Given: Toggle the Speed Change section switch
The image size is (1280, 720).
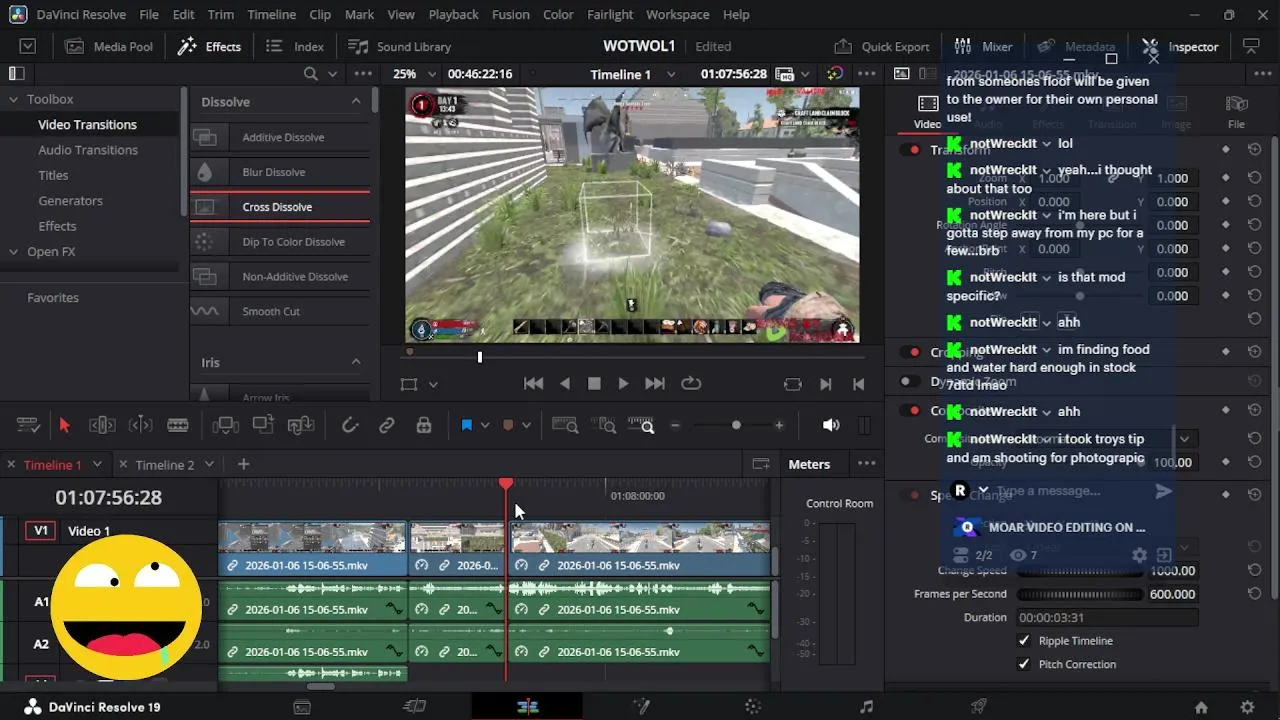Looking at the screenshot, I should (911, 495).
